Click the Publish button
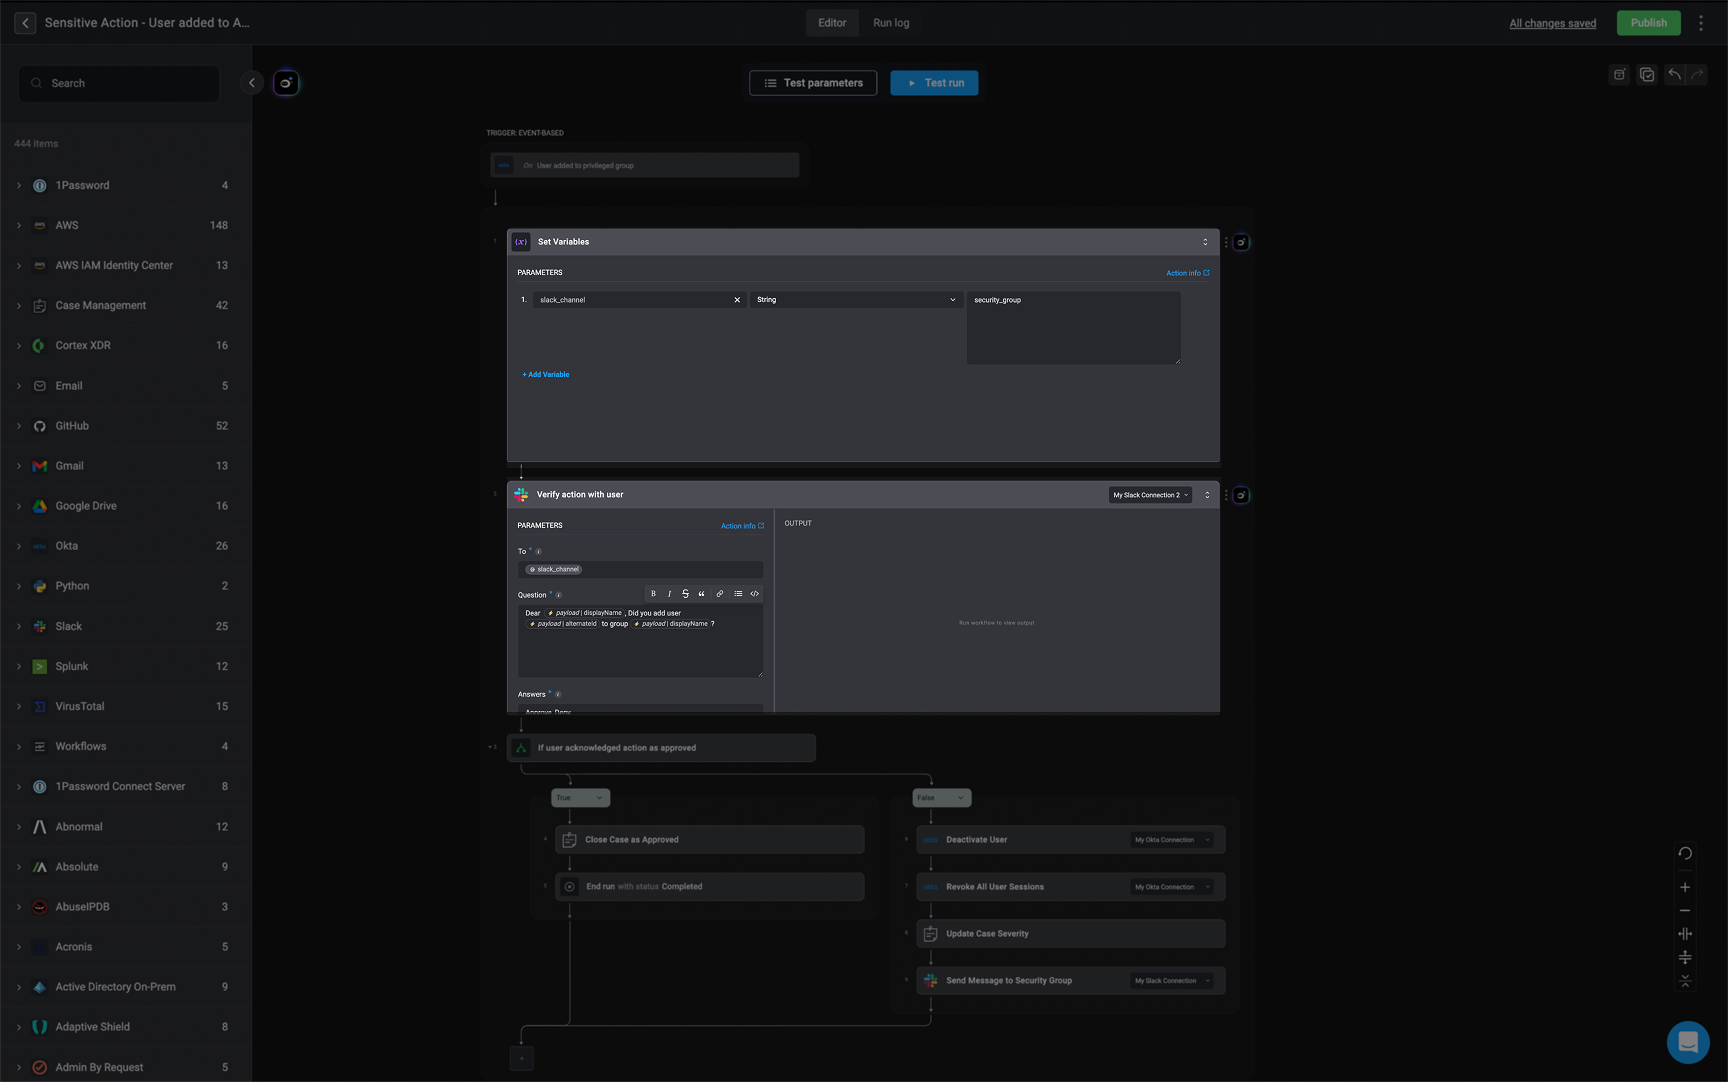Screen dimensions: 1728x1082 click(x=1648, y=23)
